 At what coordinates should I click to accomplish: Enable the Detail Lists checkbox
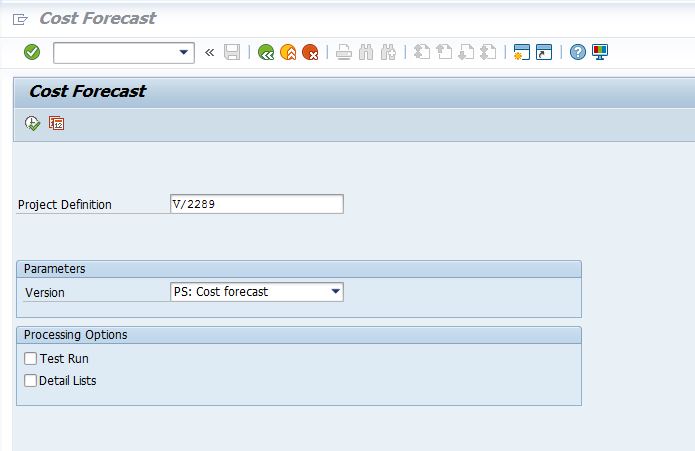[x=31, y=381]
